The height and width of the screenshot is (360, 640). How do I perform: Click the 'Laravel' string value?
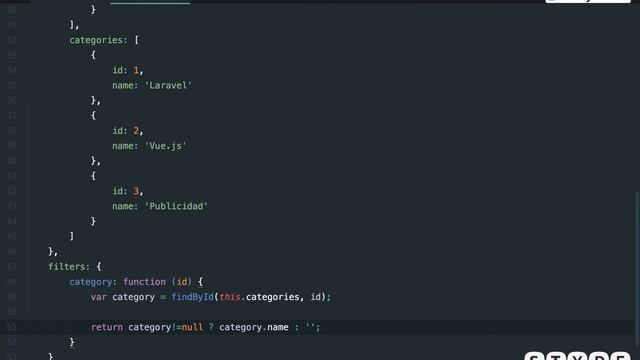click(x=168, y=85)
